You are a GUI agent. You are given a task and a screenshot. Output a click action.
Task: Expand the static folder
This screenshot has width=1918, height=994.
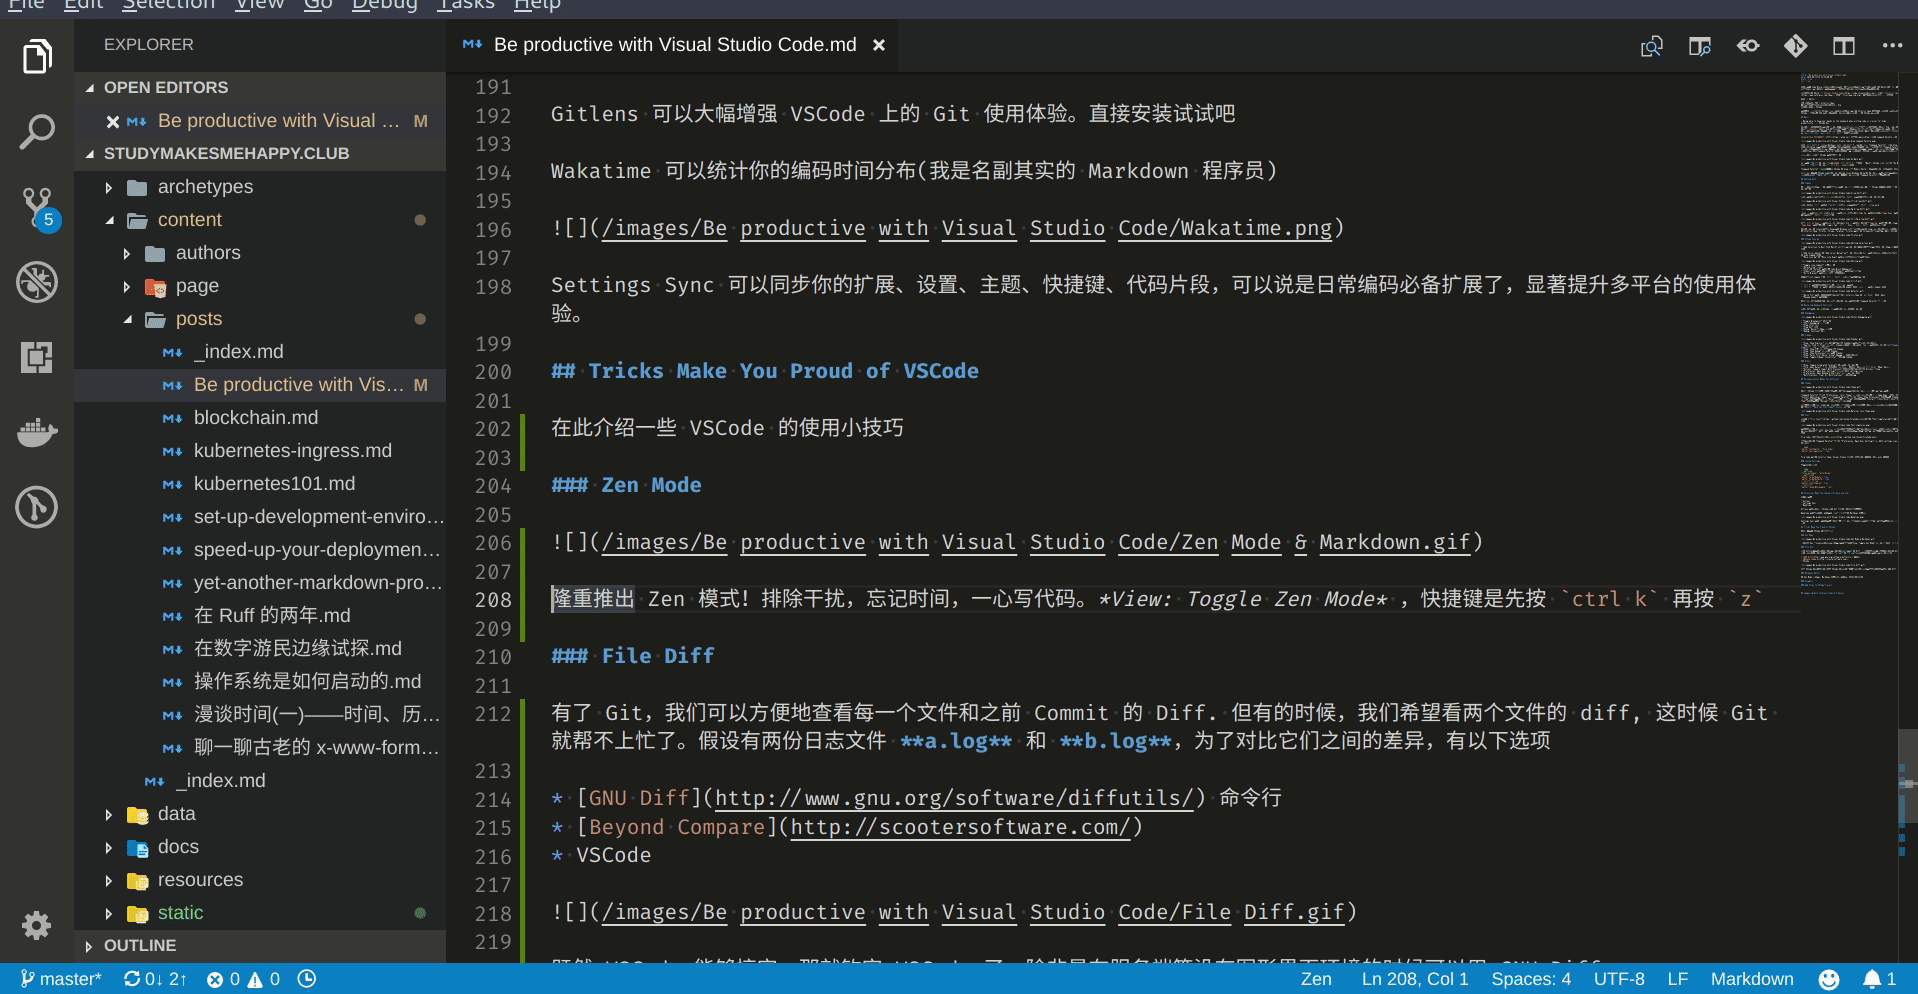(260, 913)
